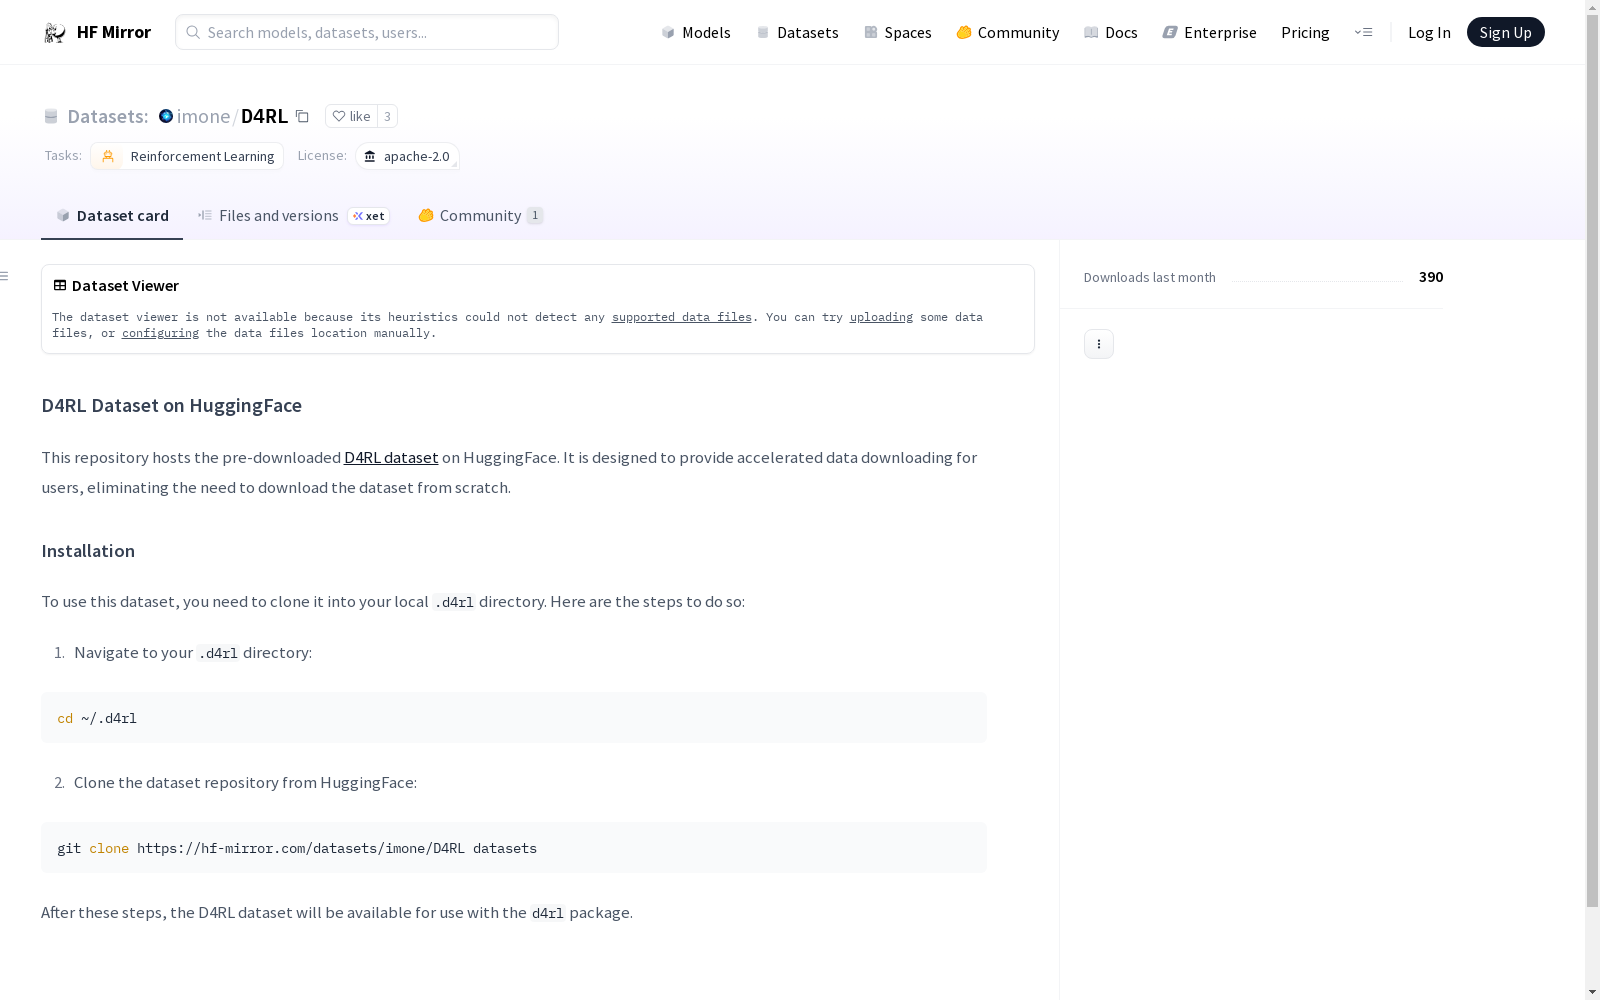Select the Dataset card tab
This screenshot has height=1000, width=1600.
pos(112,215)
